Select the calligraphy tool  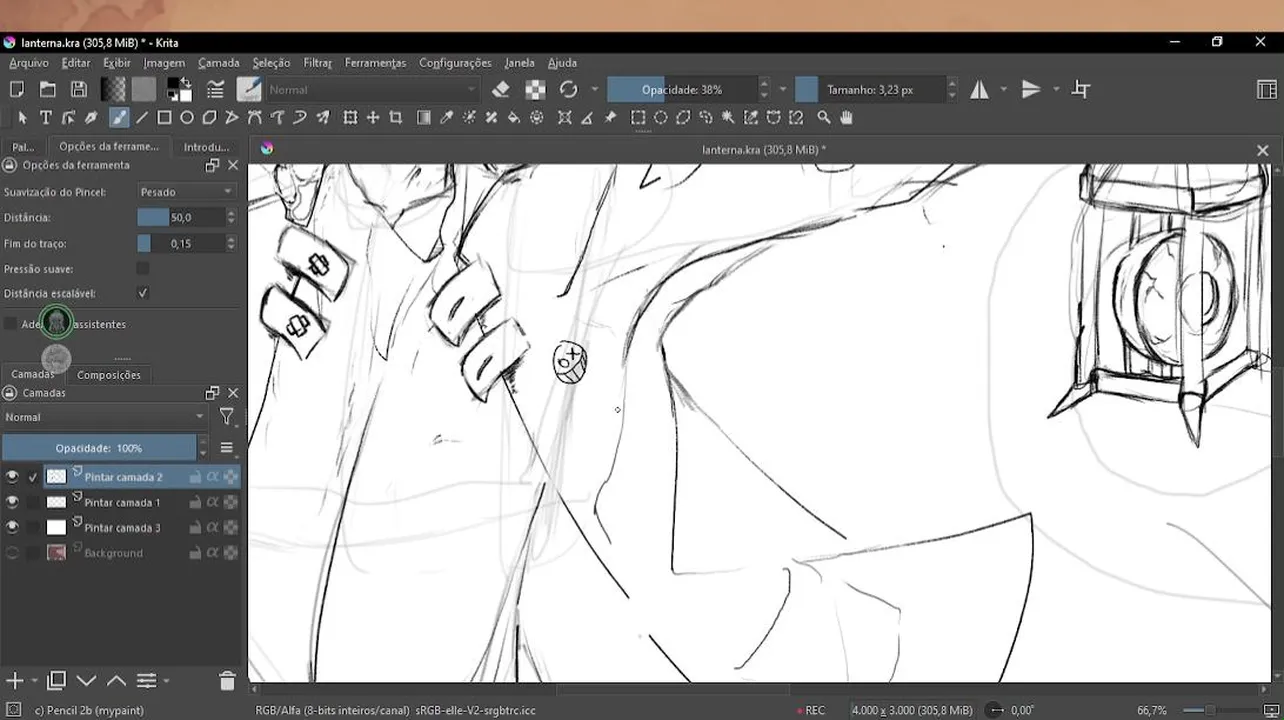(91, 118)
